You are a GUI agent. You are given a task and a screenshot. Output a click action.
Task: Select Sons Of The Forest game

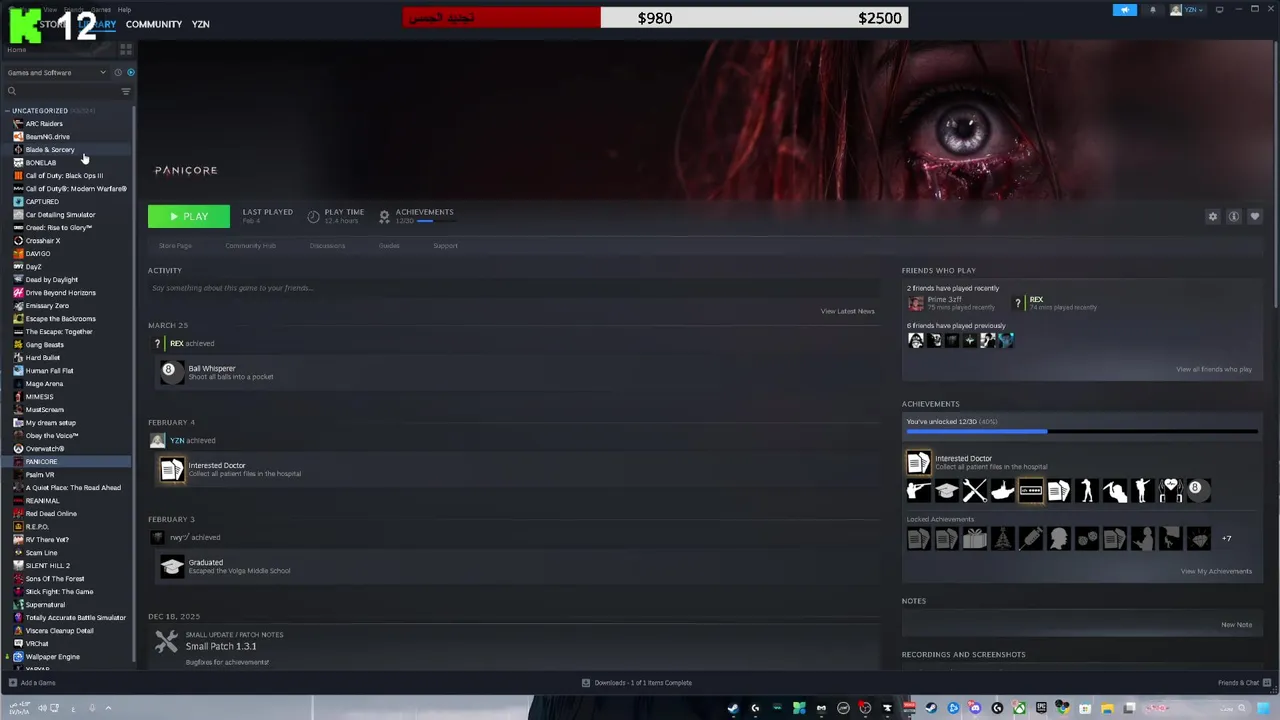coord(54,579)
